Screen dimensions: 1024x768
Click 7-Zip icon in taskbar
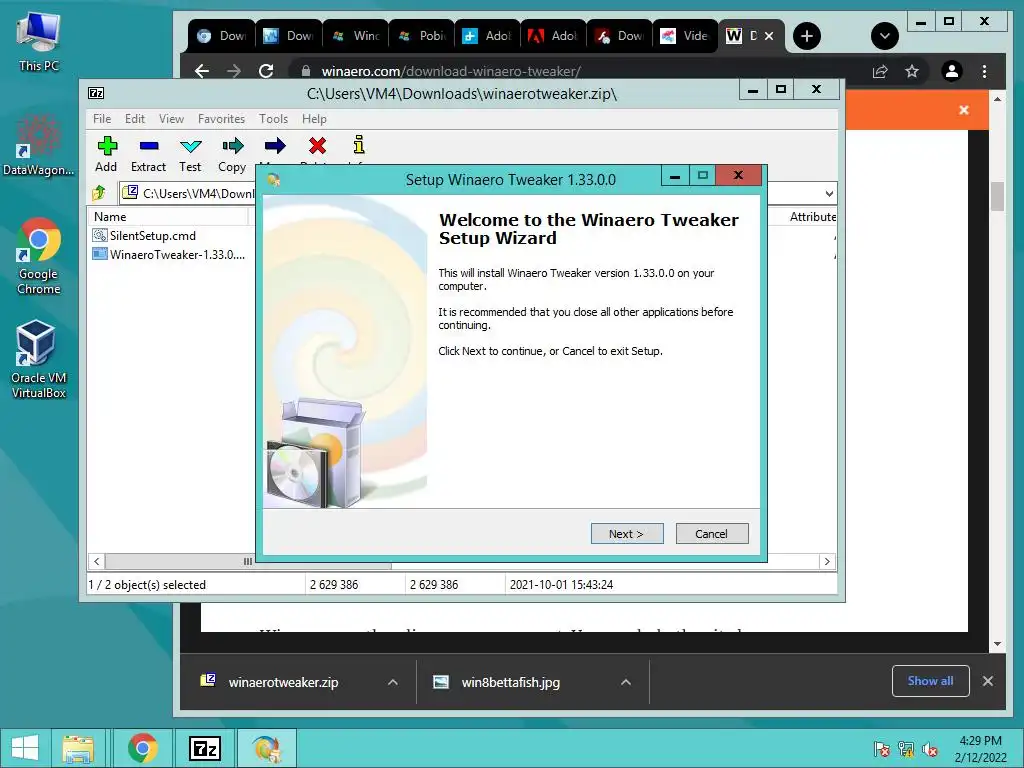204,748
